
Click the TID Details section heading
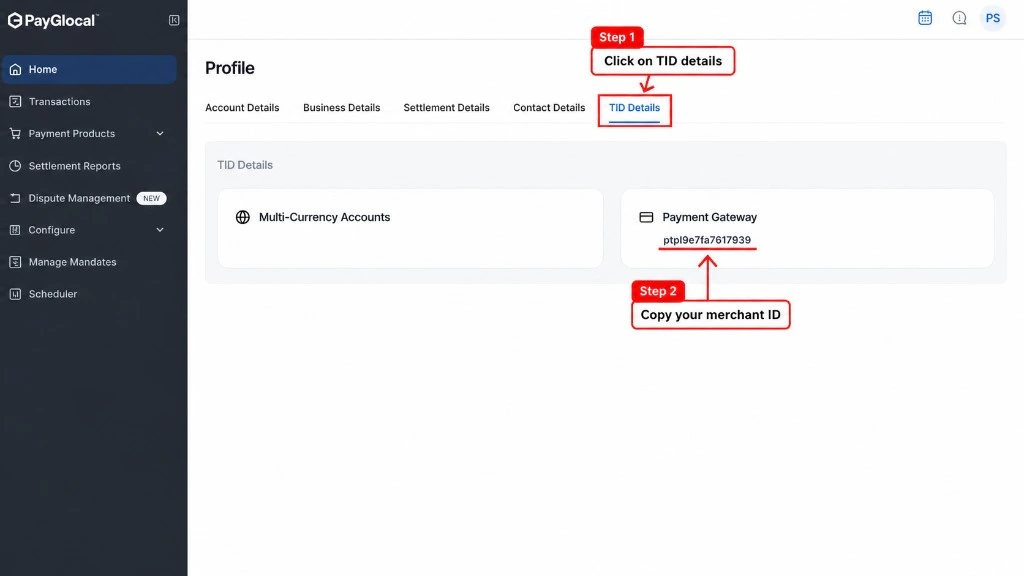click(245, 165)
